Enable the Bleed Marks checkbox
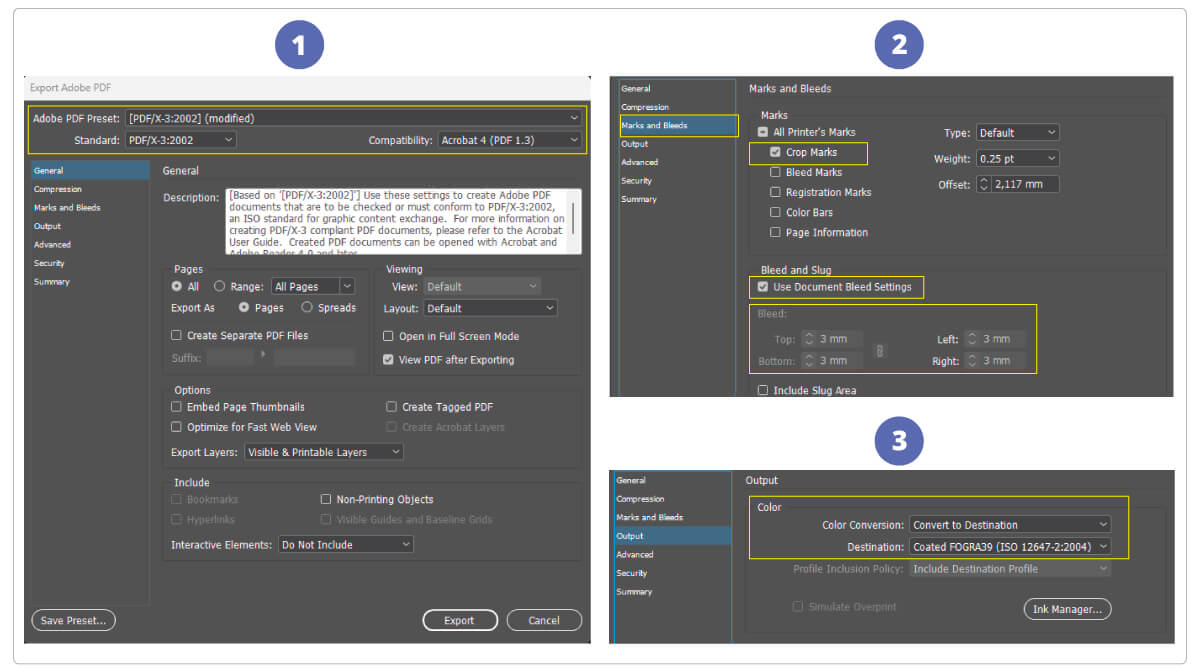This screenshot has width=1200, height=672. click(x=775, y=173)
